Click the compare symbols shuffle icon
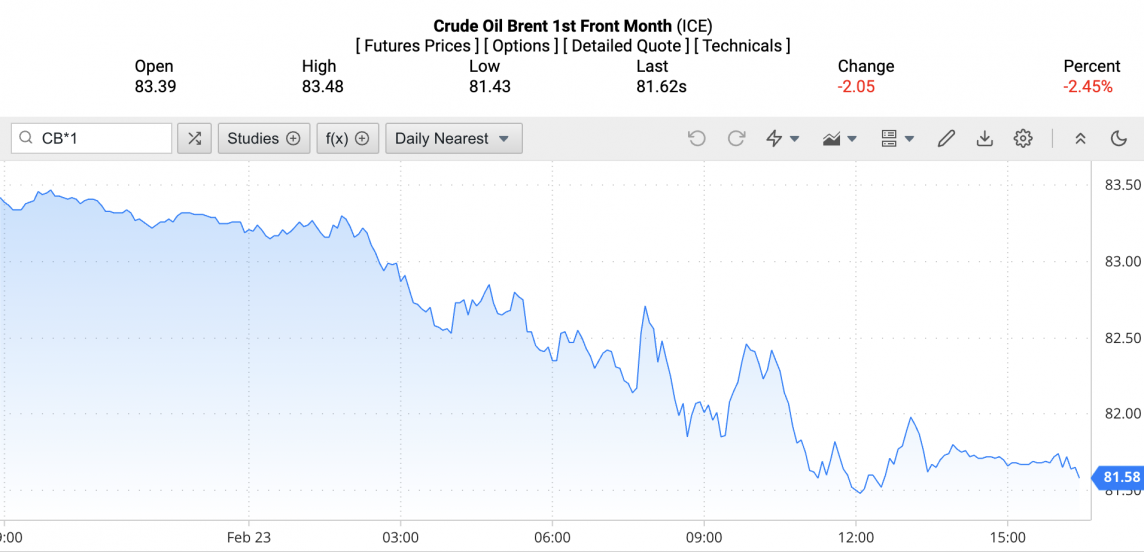This screenshot has width=1144, height=552. 194,139
